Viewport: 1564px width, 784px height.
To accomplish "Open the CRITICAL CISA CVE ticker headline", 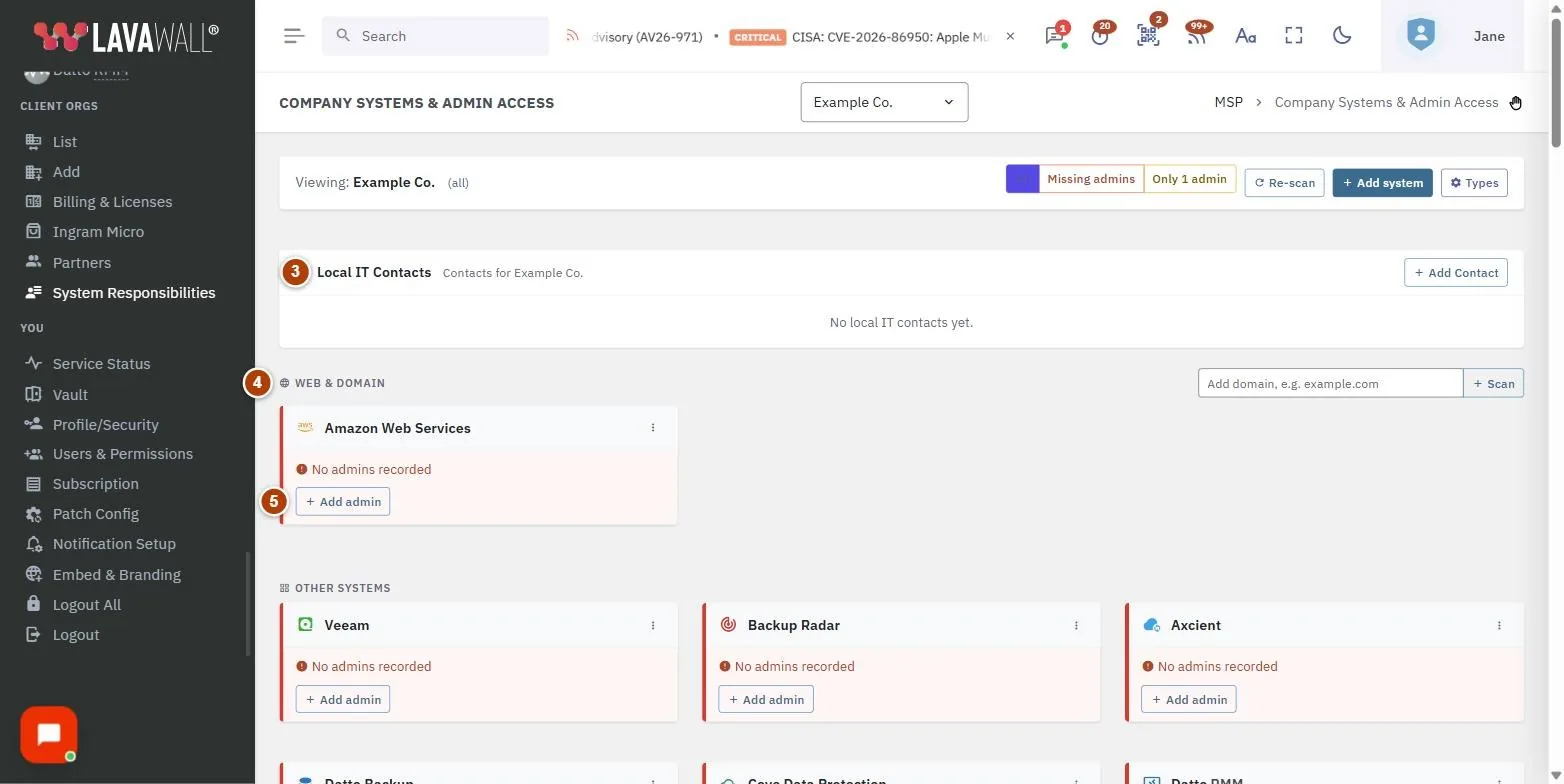I will [x=860, y=36].
